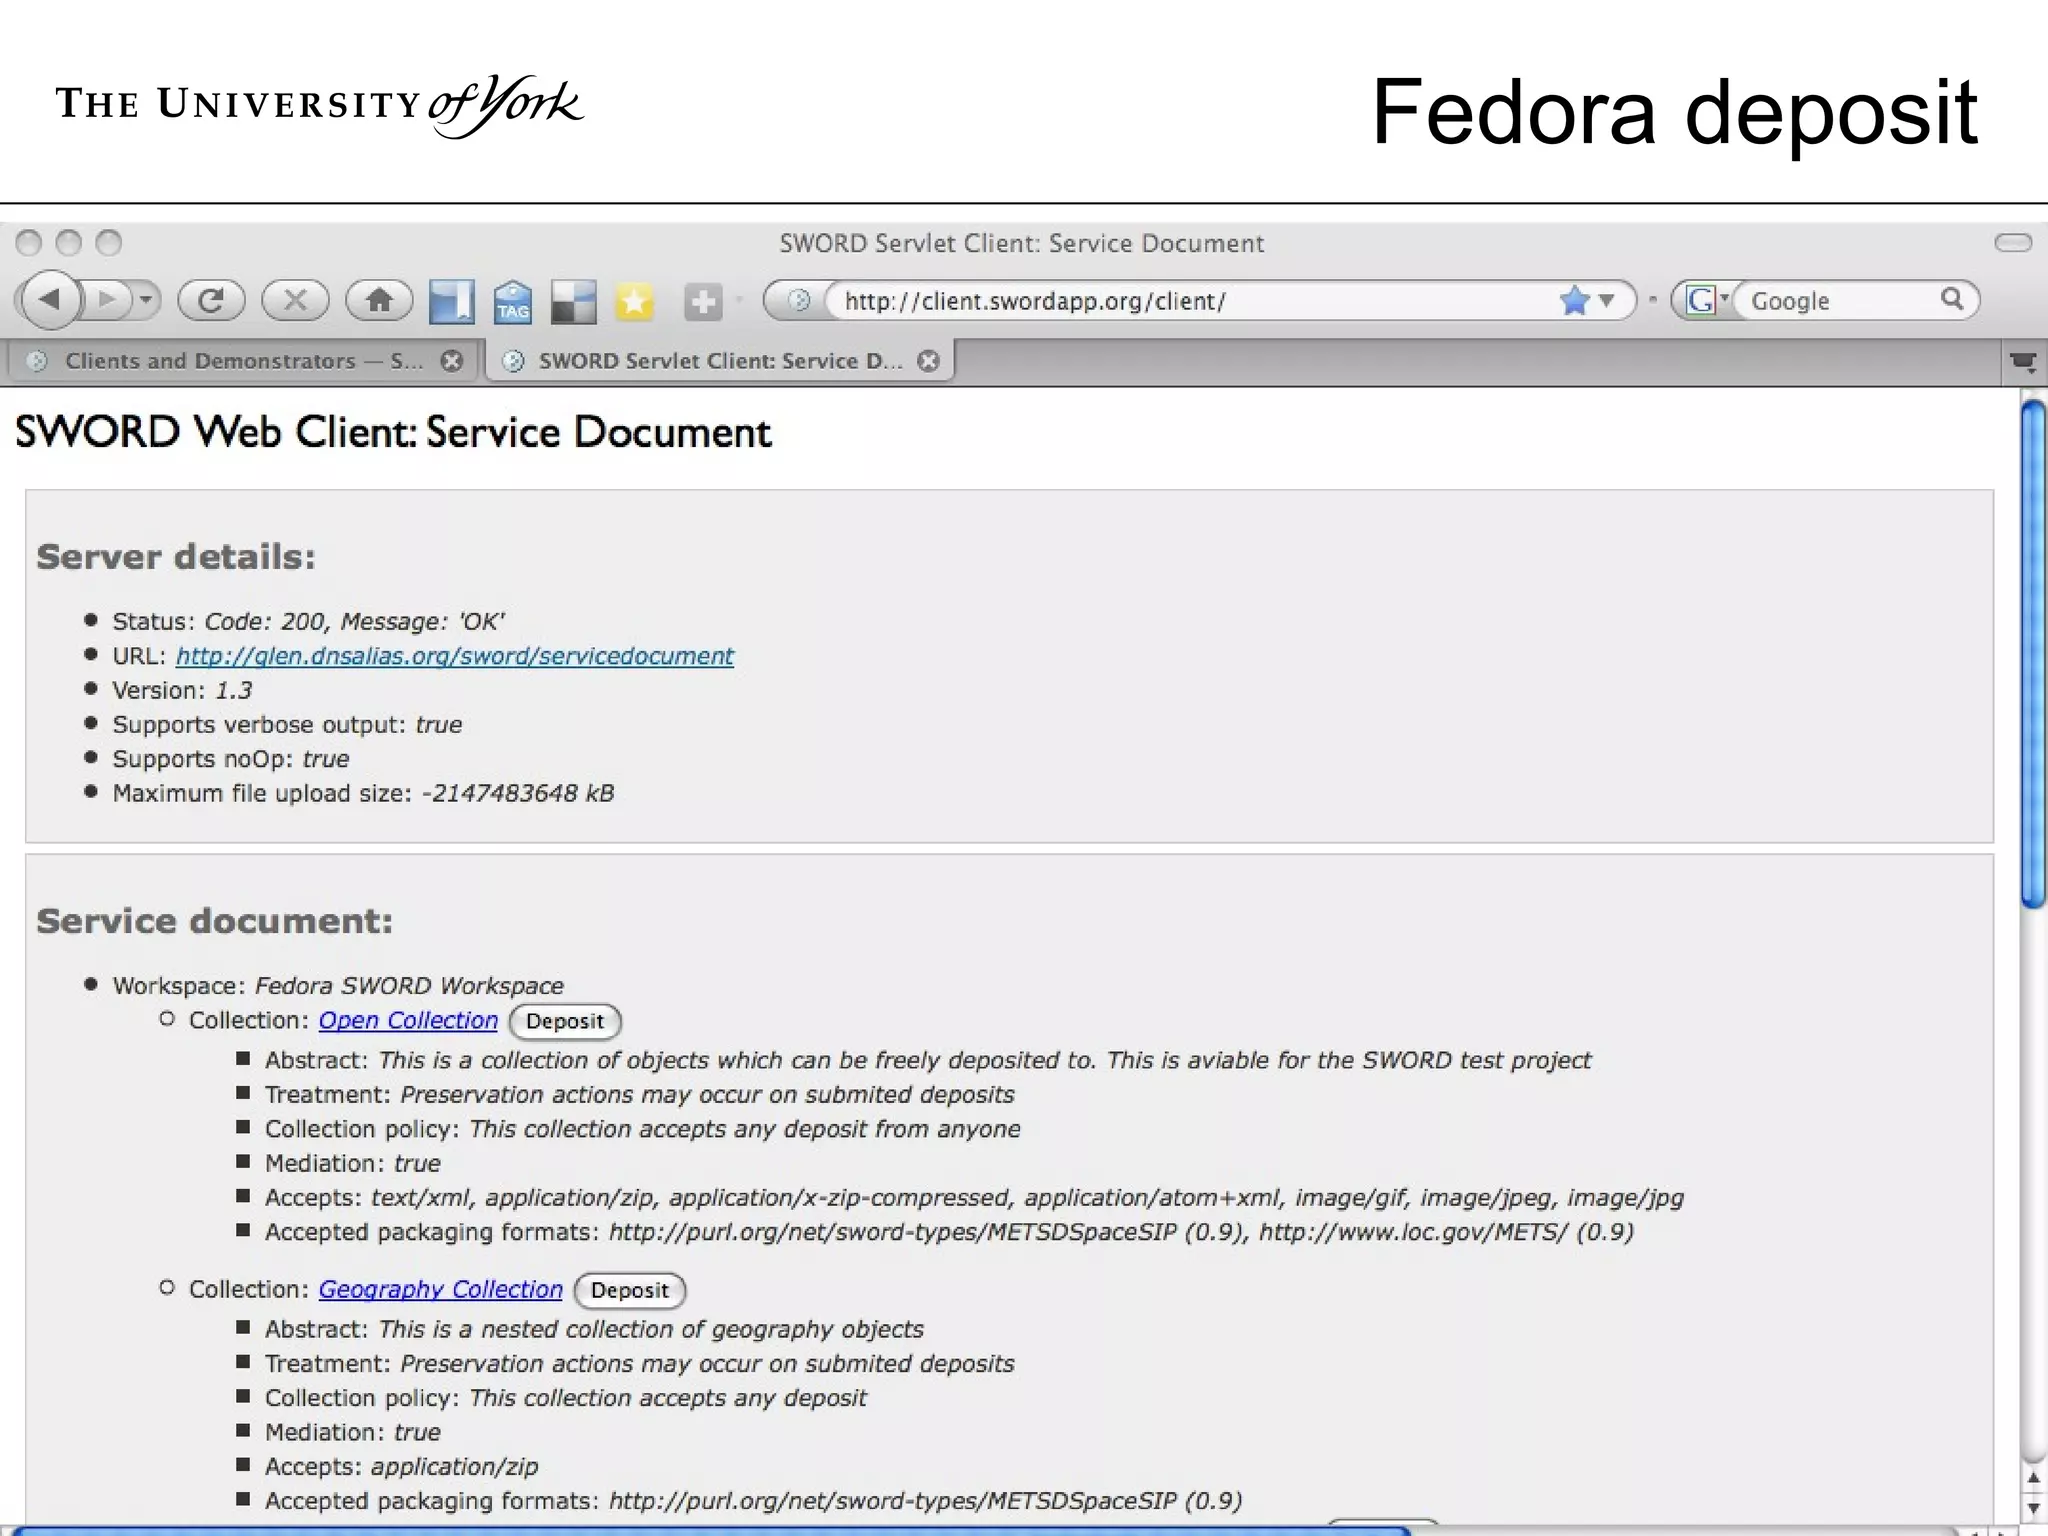
Task: Click the yellow star bookmarks icon
Action: coord(634,302)
